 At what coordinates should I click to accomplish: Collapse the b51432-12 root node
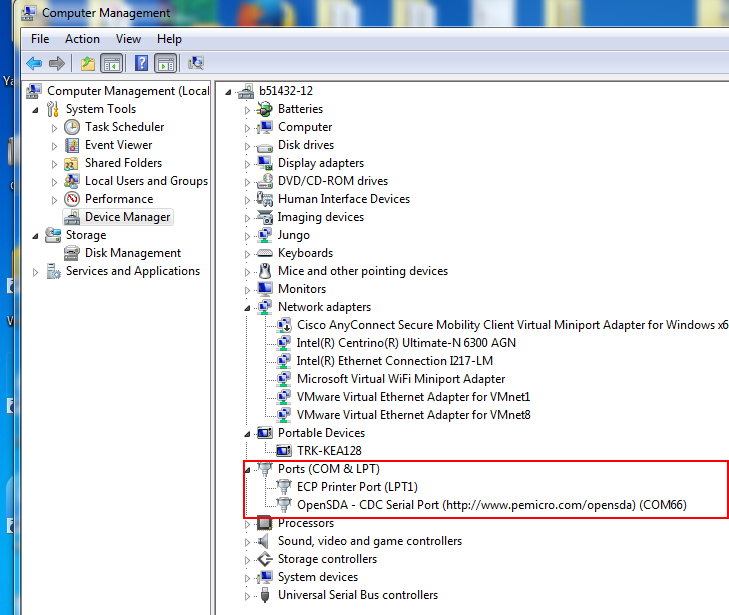pyautogui.click(x=228, y=93)
